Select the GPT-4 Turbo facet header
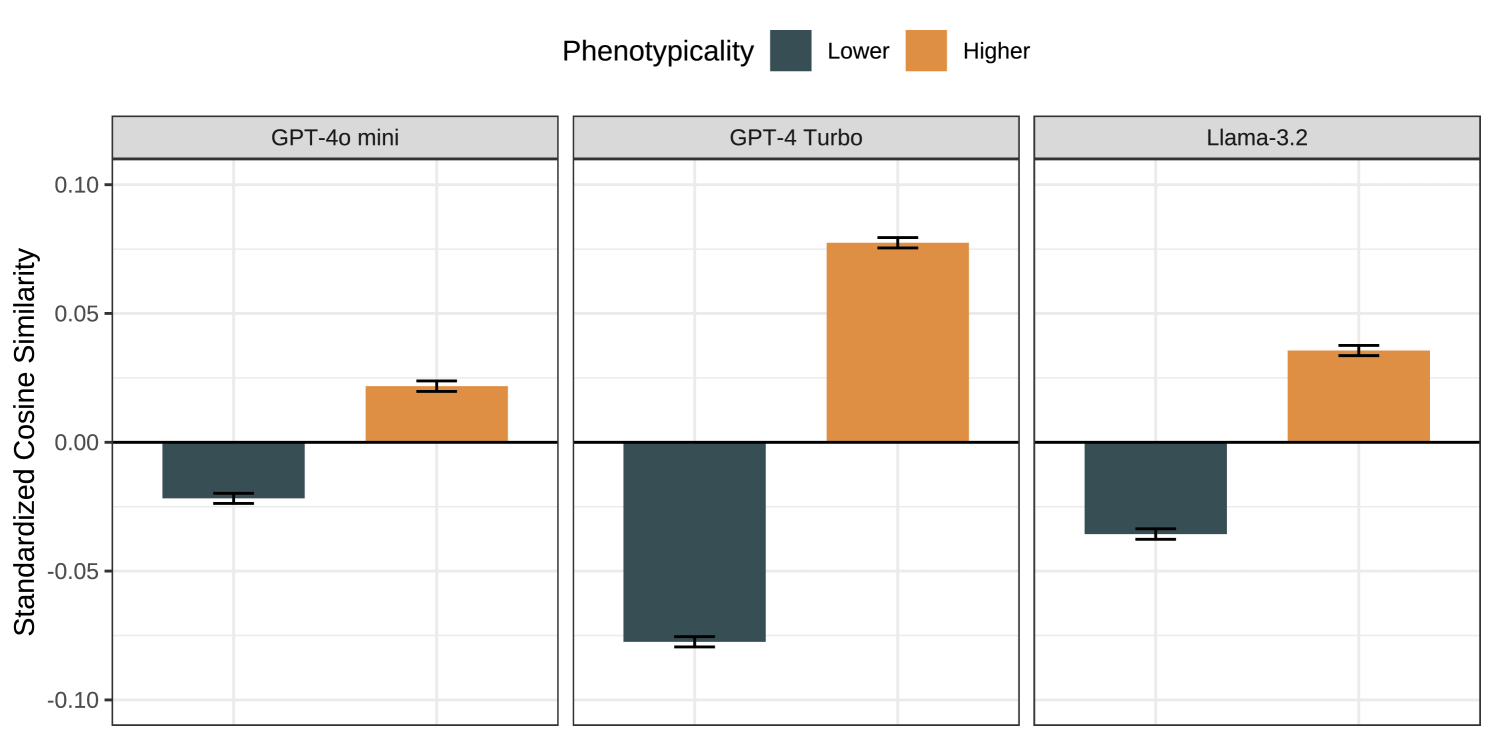This screenshot has height=747, width=1495. pos(796,138)
